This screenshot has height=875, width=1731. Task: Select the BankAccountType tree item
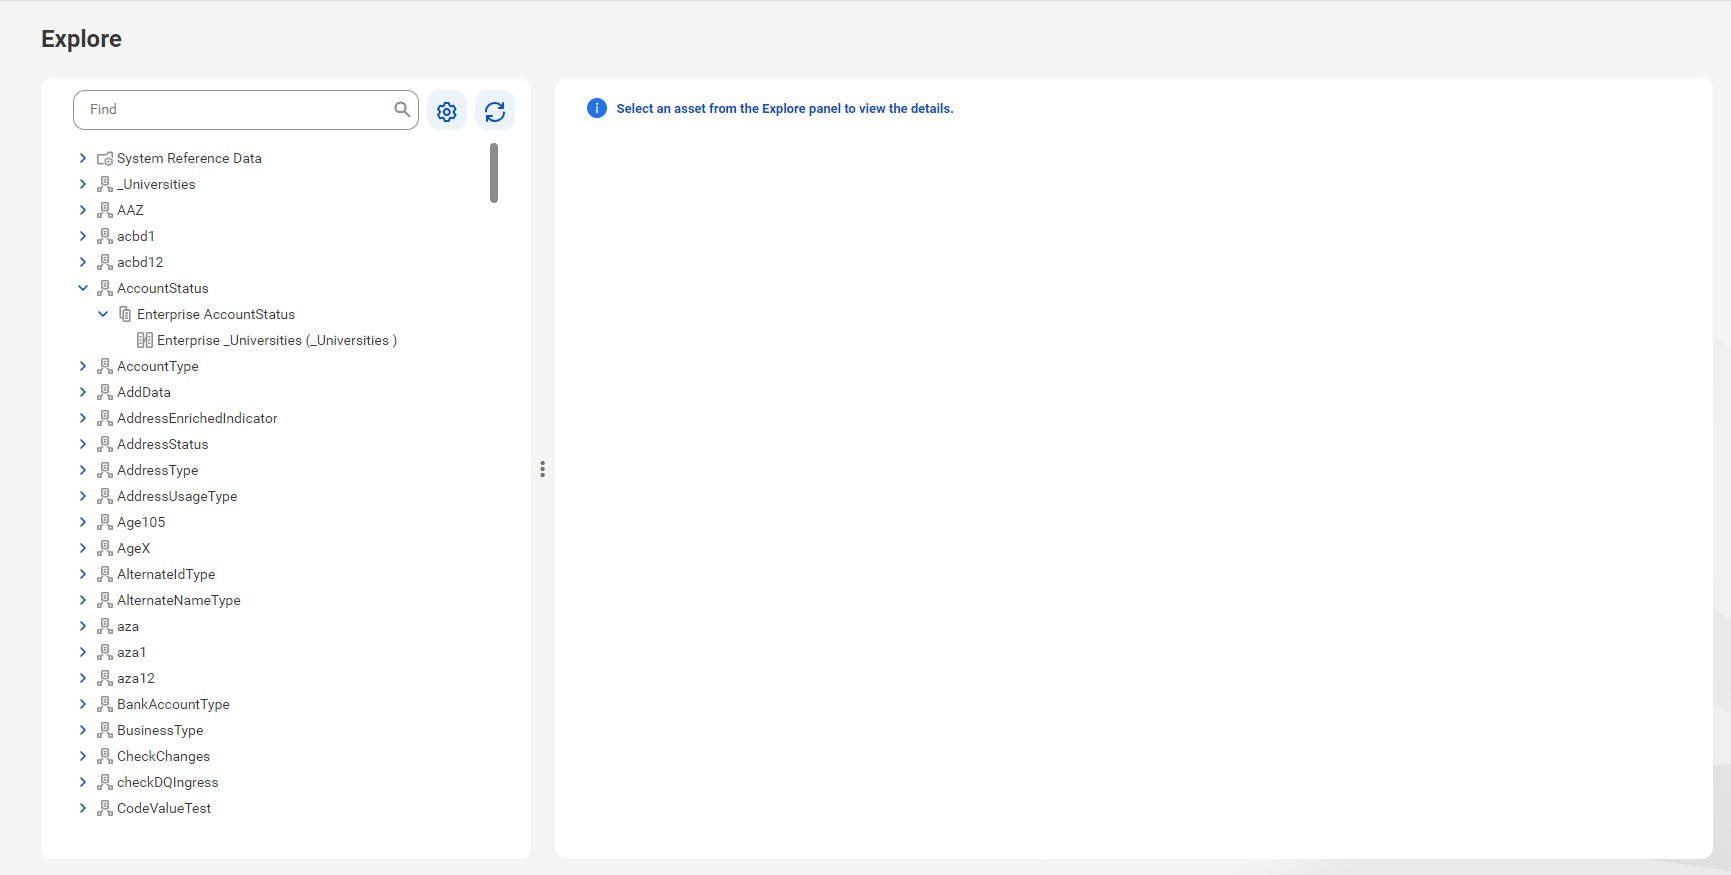[173, 704]
